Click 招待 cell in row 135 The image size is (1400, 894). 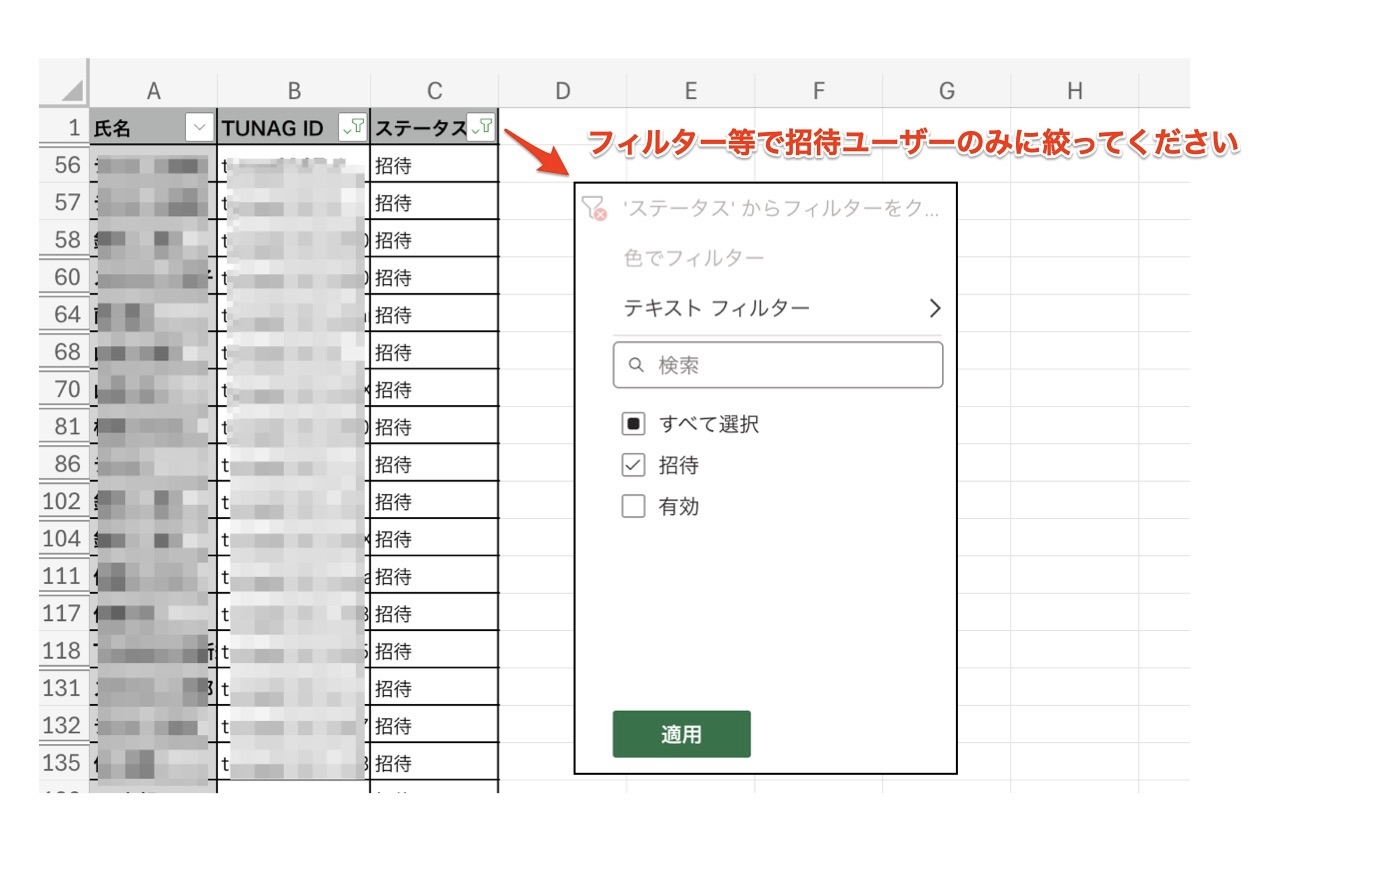(434, 763)
